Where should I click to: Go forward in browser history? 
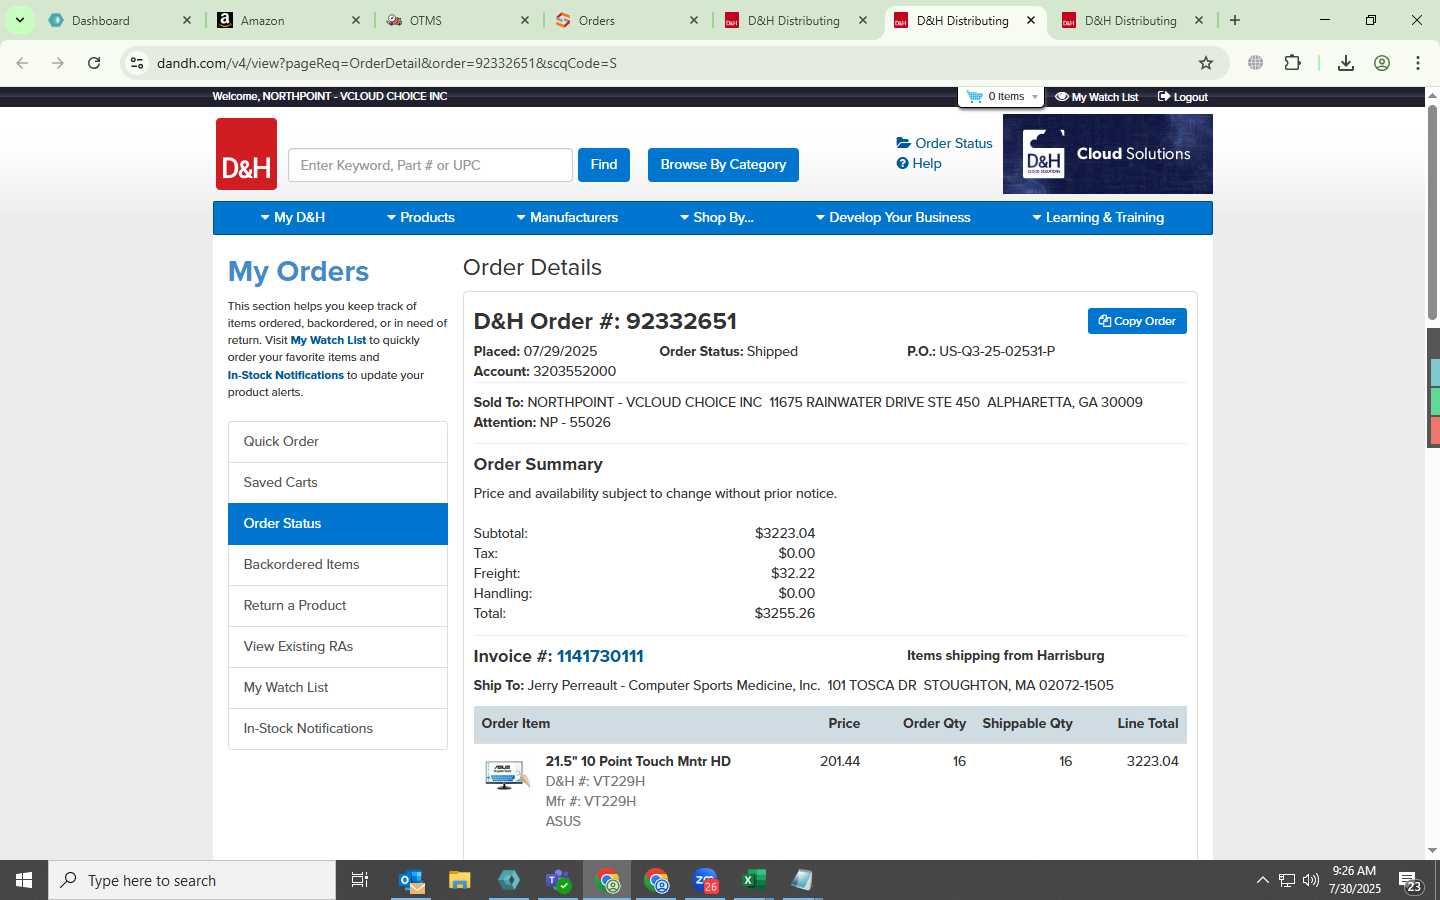click(x=58, y=63)
